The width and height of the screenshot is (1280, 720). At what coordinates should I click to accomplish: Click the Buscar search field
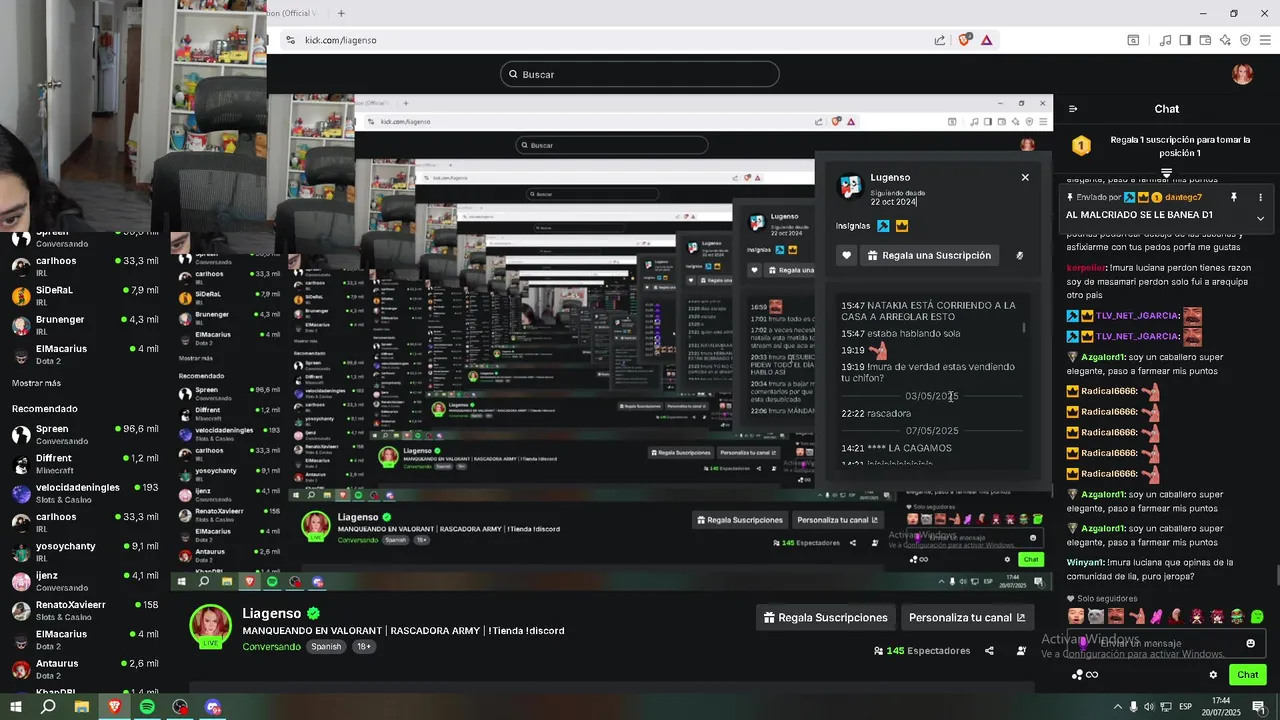click(x=640, y=74)
